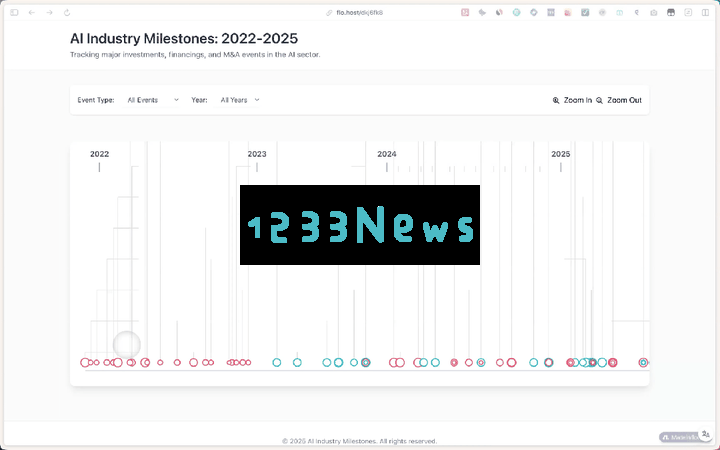Select the 2022 year label on timeline
The image size is (720, 450).
[x=100, y=154]
